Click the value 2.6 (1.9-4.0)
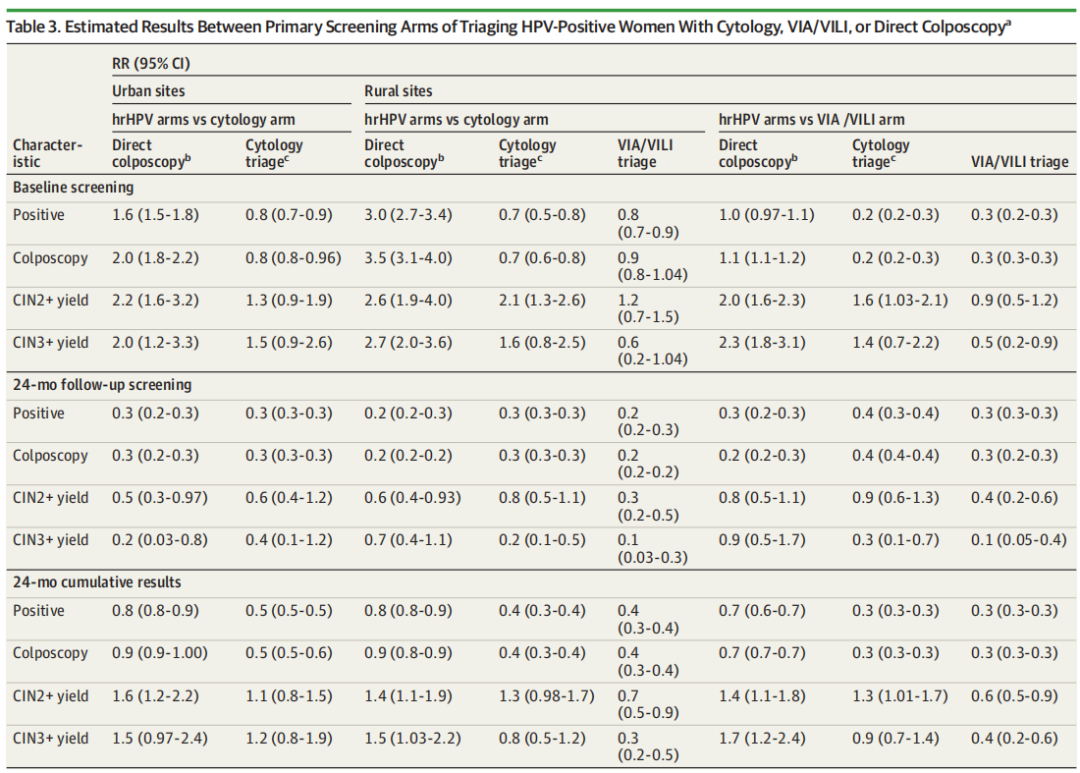This screenshot has height=773, width=1080. tap(408, 300)
